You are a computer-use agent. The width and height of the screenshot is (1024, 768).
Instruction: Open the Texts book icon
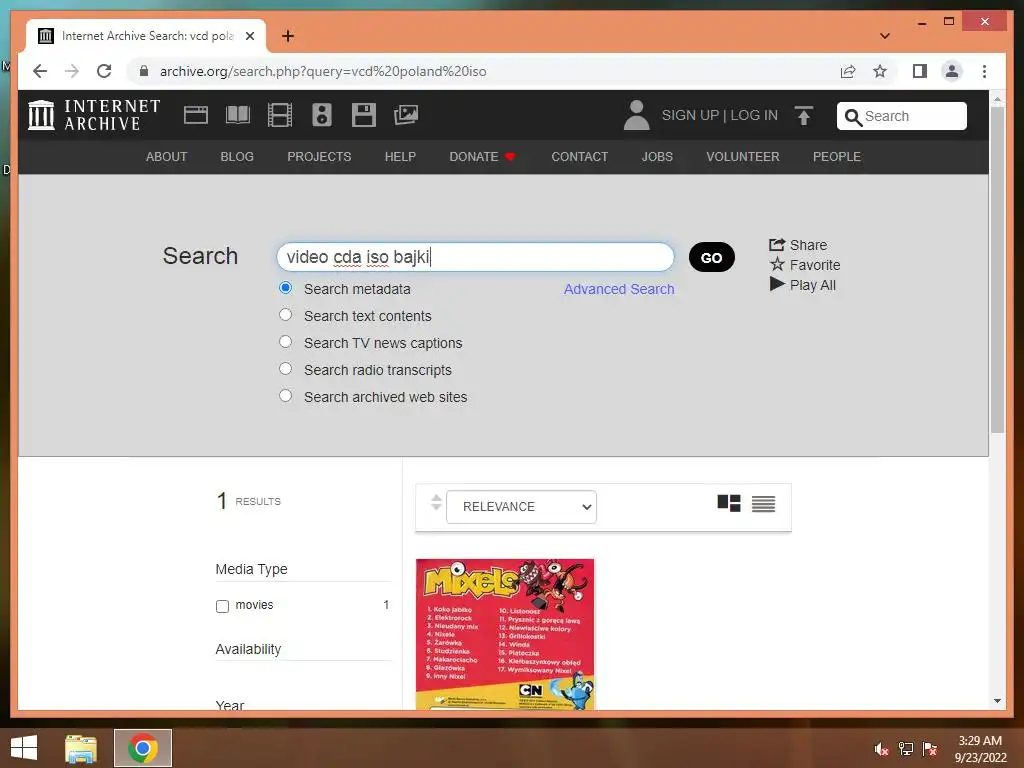[x=238, y=115]
